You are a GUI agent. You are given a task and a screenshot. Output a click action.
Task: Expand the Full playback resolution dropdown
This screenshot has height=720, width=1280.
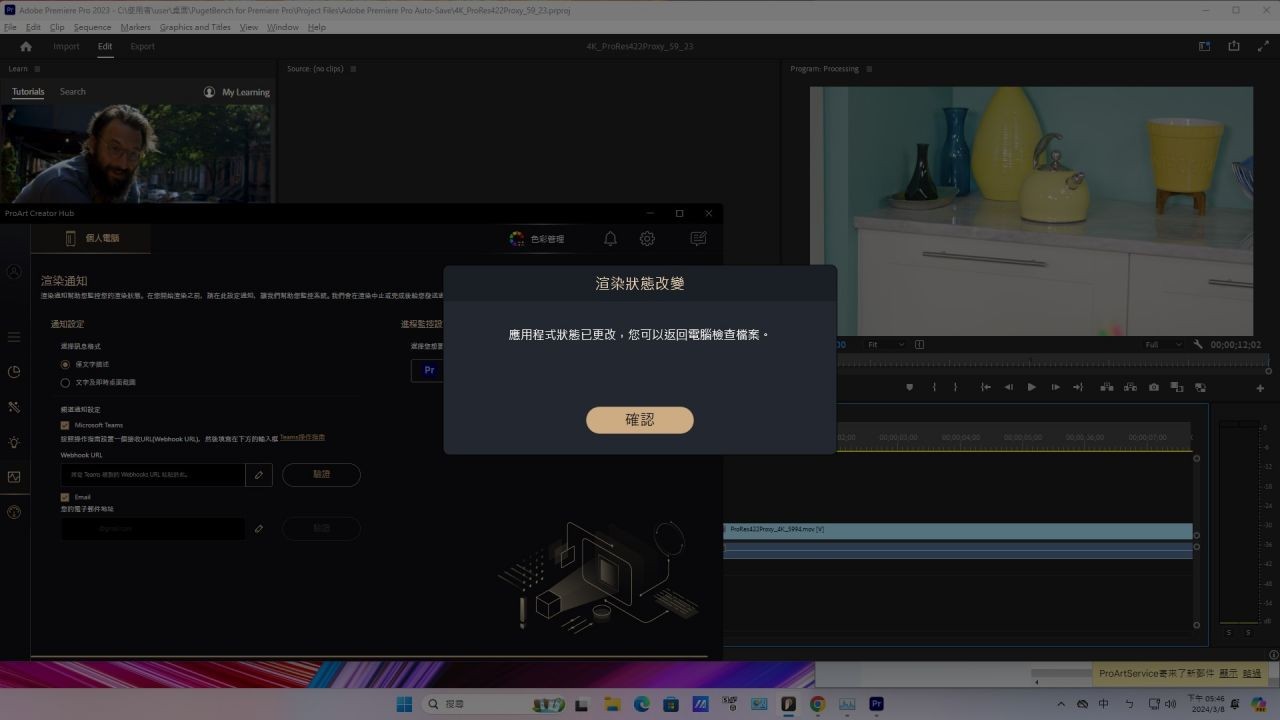(1163, 345)
